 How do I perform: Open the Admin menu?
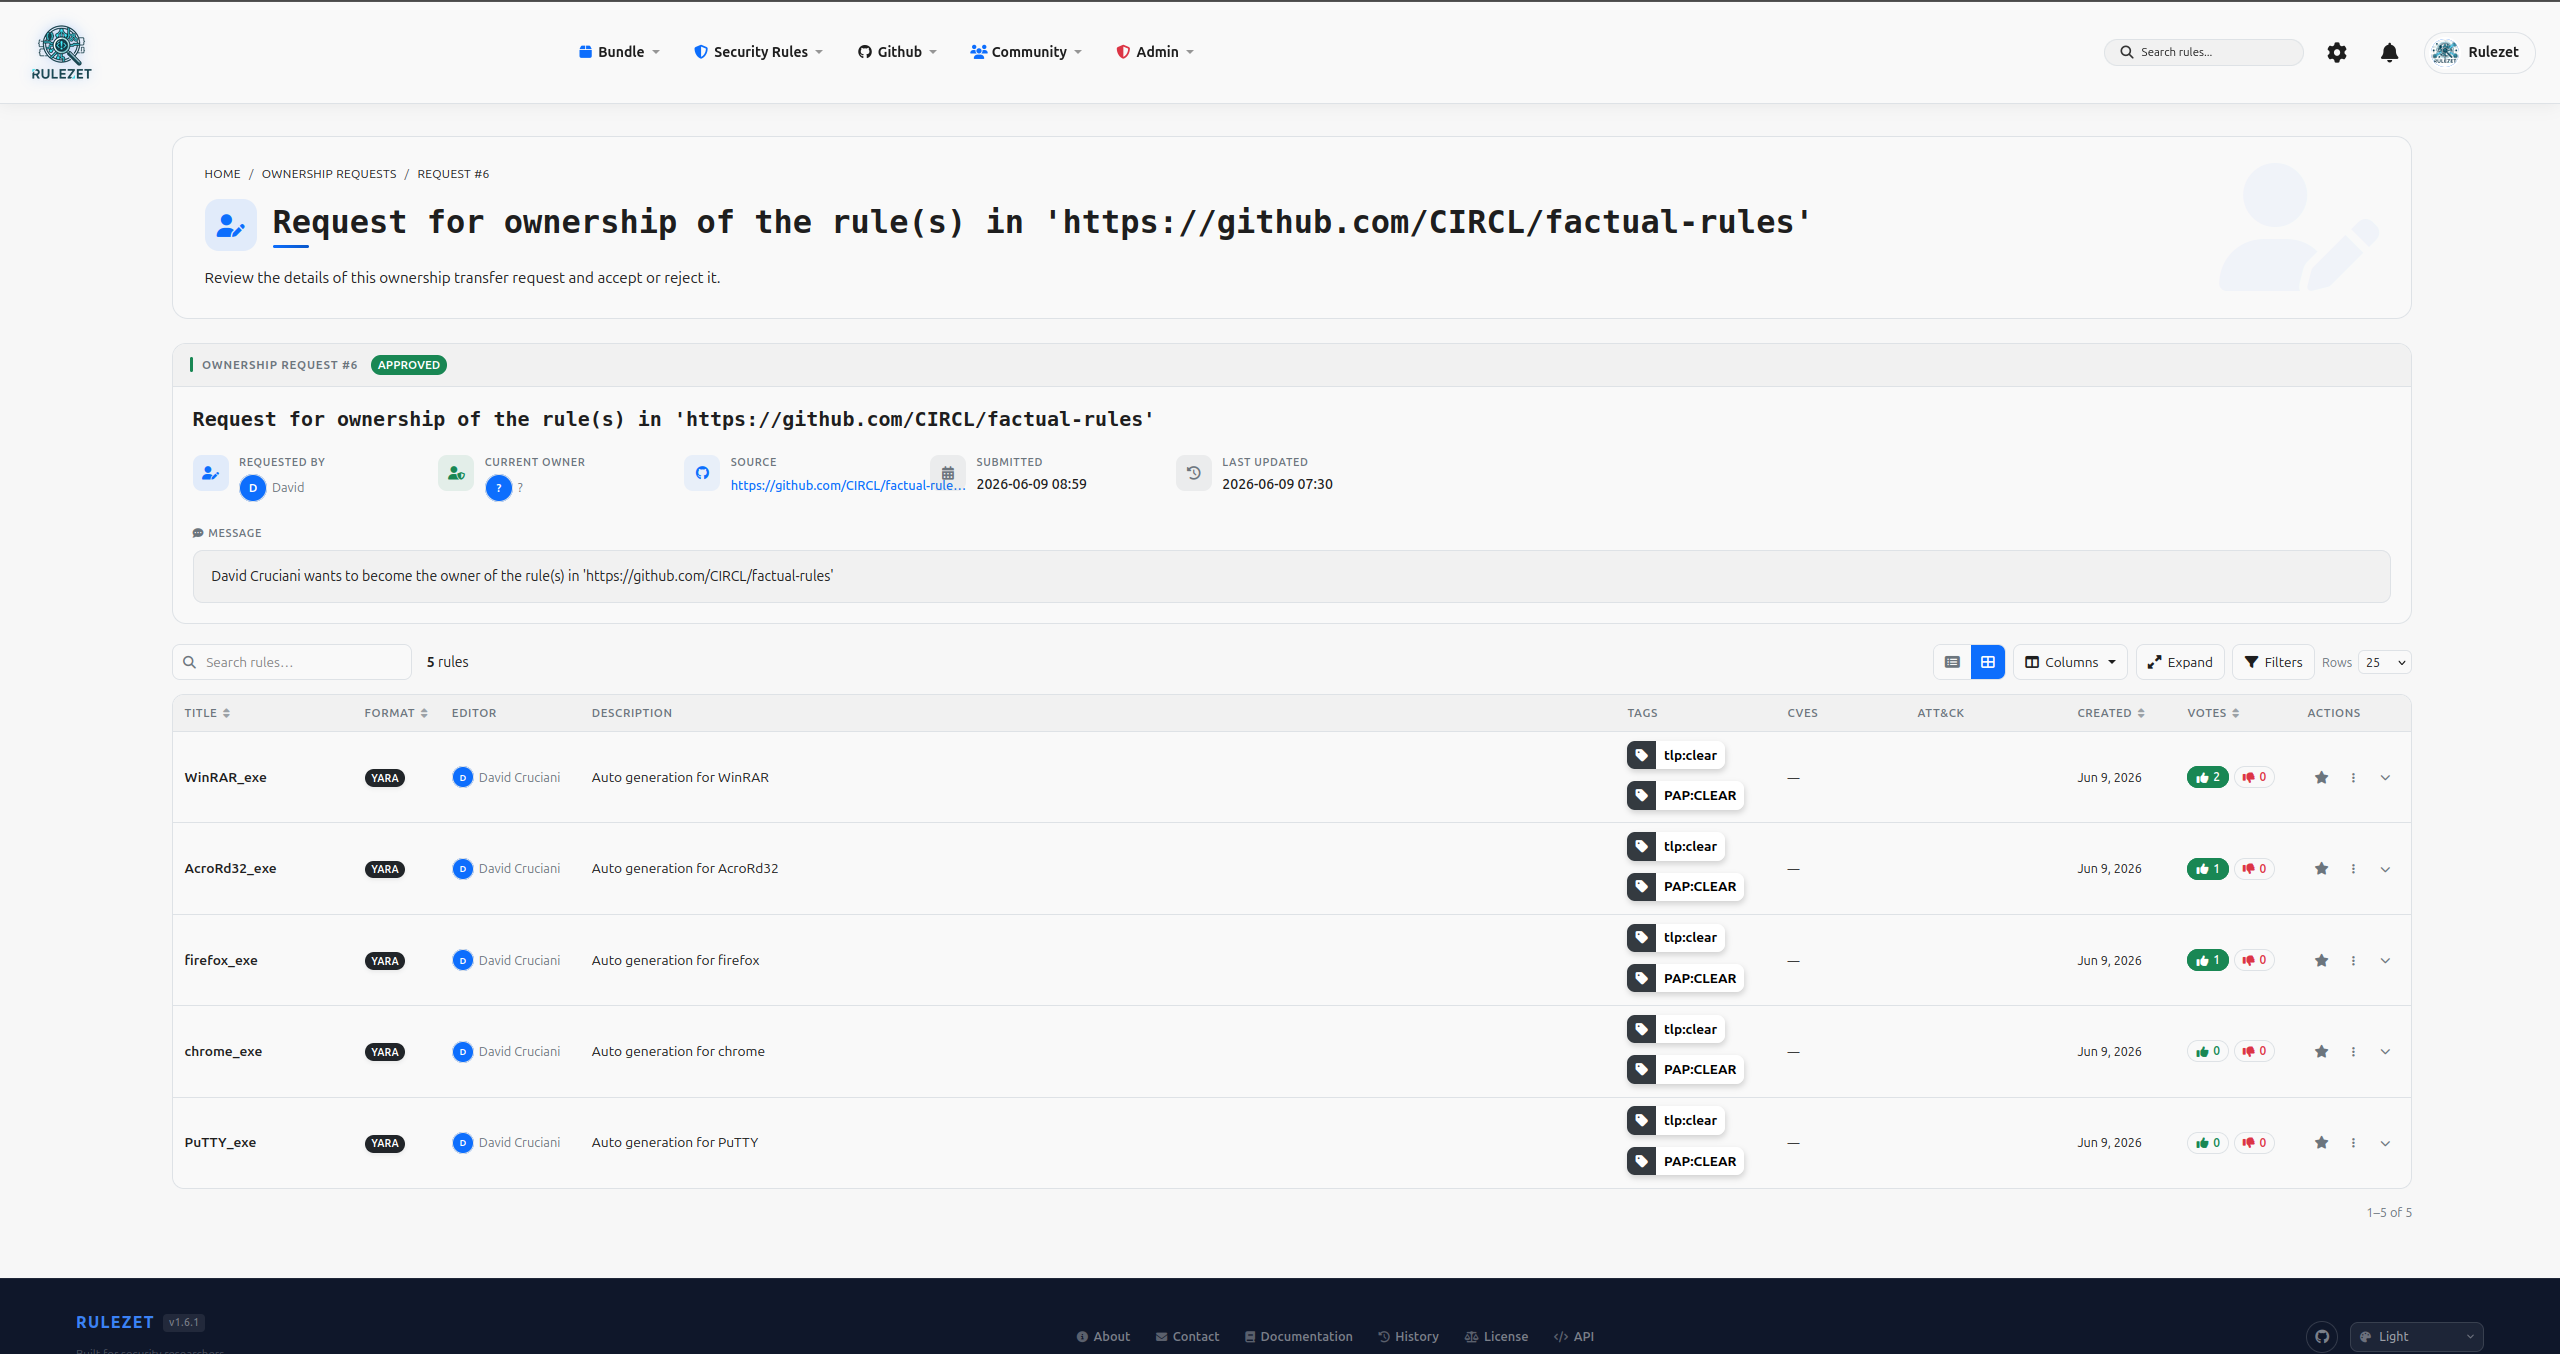[x=1155, y=52]
